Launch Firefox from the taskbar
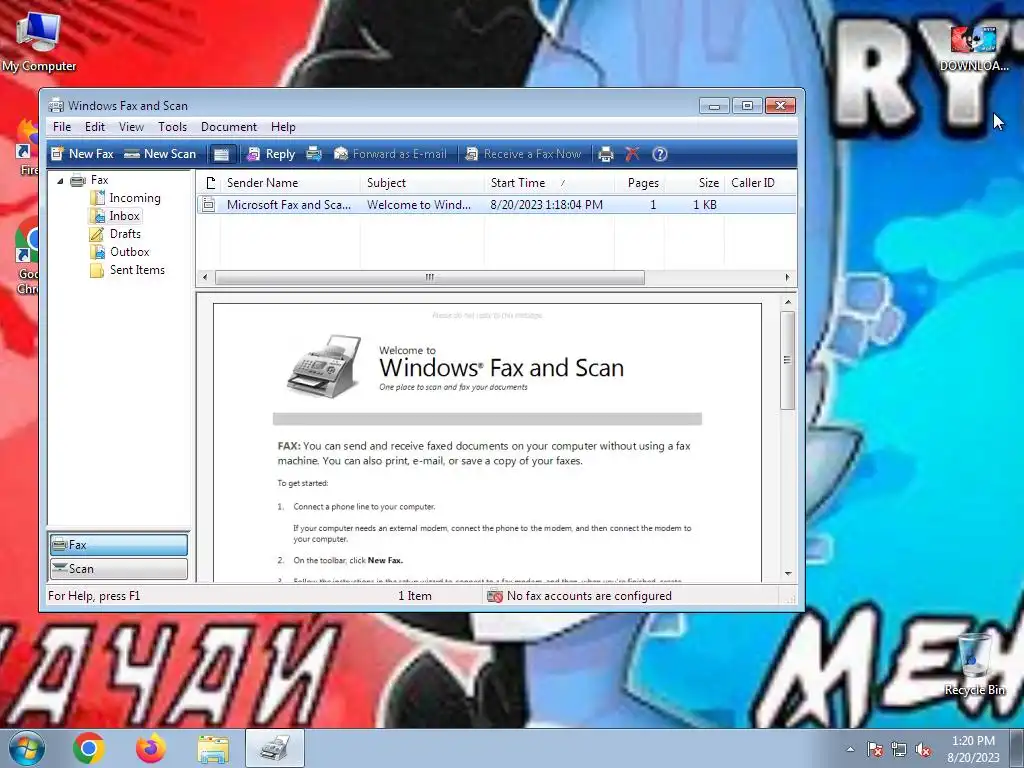 click(x=151, y=748)
